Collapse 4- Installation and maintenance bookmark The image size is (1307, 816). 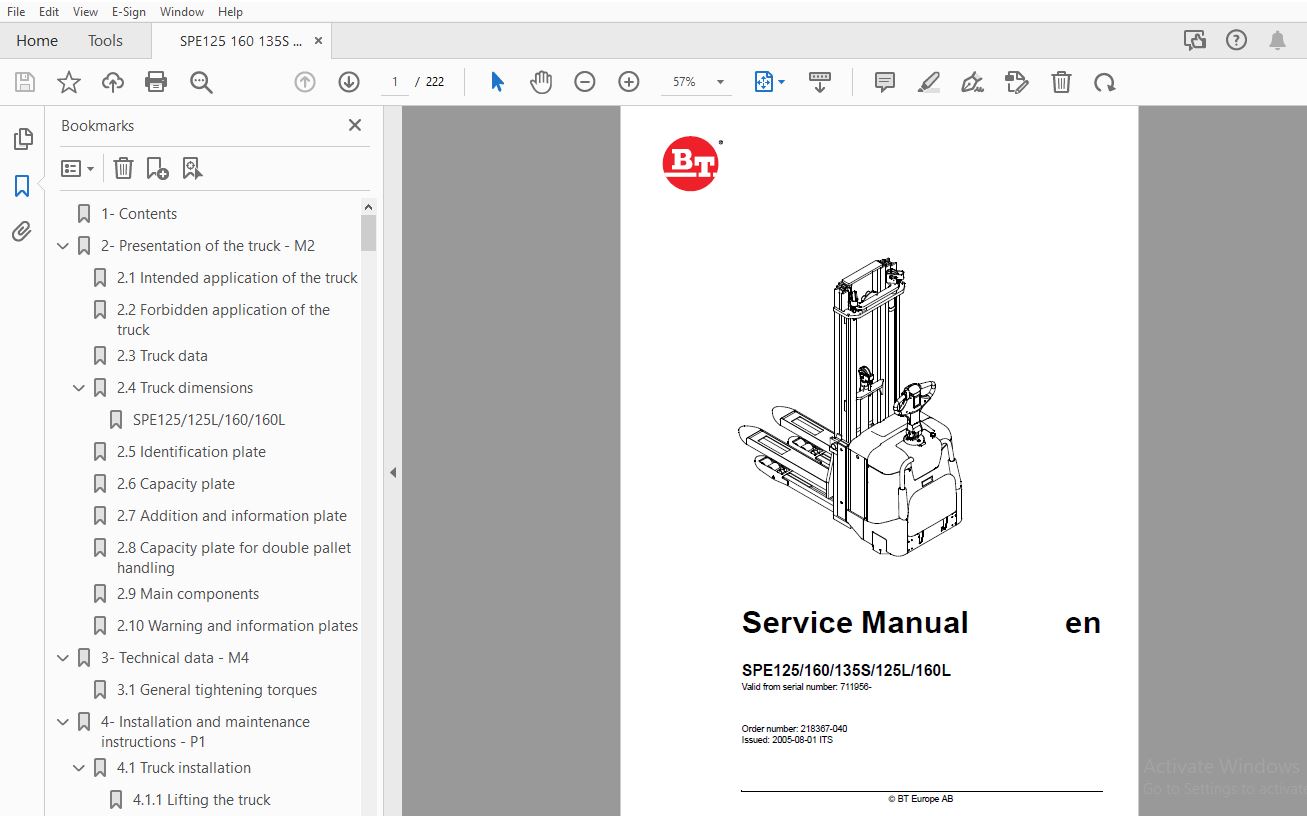pos(63,722)
